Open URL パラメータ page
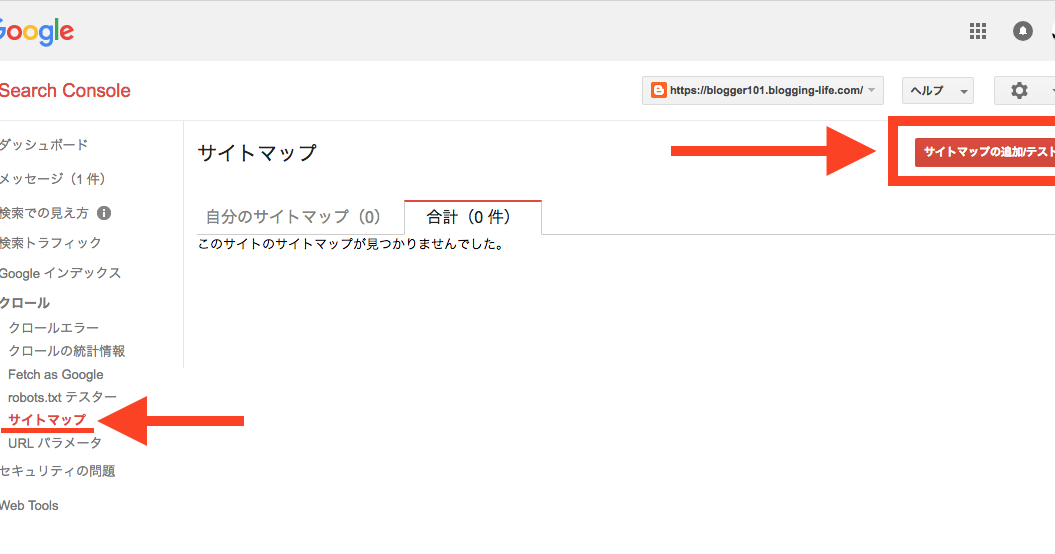 click(55, 443)
